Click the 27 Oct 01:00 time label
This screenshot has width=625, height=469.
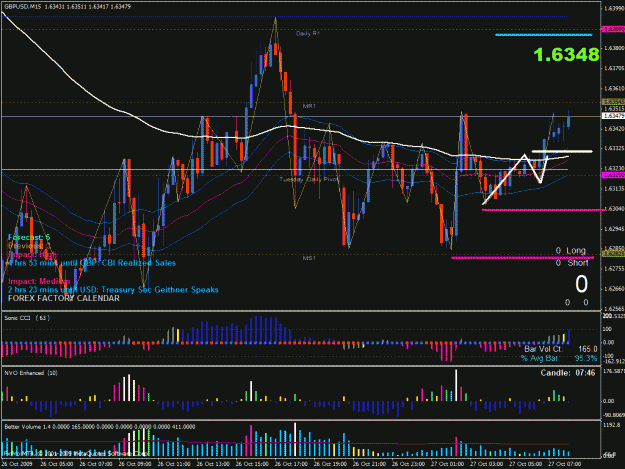[447, 464]
